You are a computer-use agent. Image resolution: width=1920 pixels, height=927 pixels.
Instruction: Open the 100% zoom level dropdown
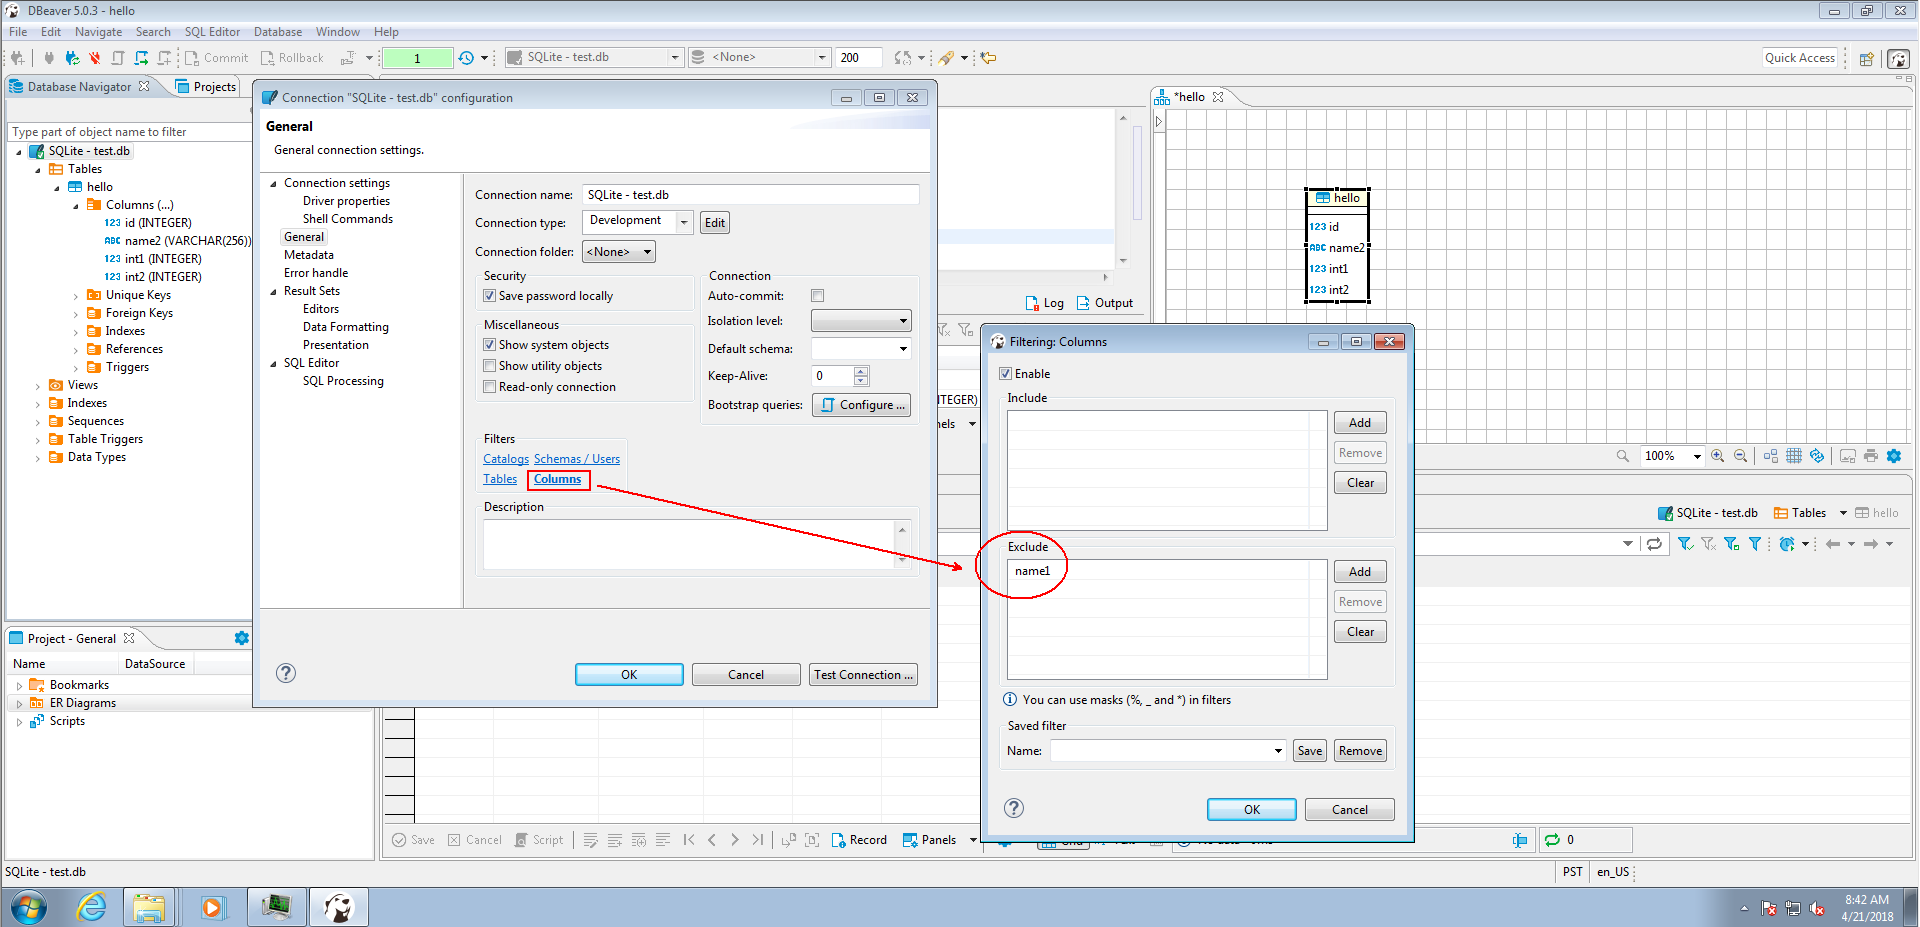click(x=1697, y=456)
